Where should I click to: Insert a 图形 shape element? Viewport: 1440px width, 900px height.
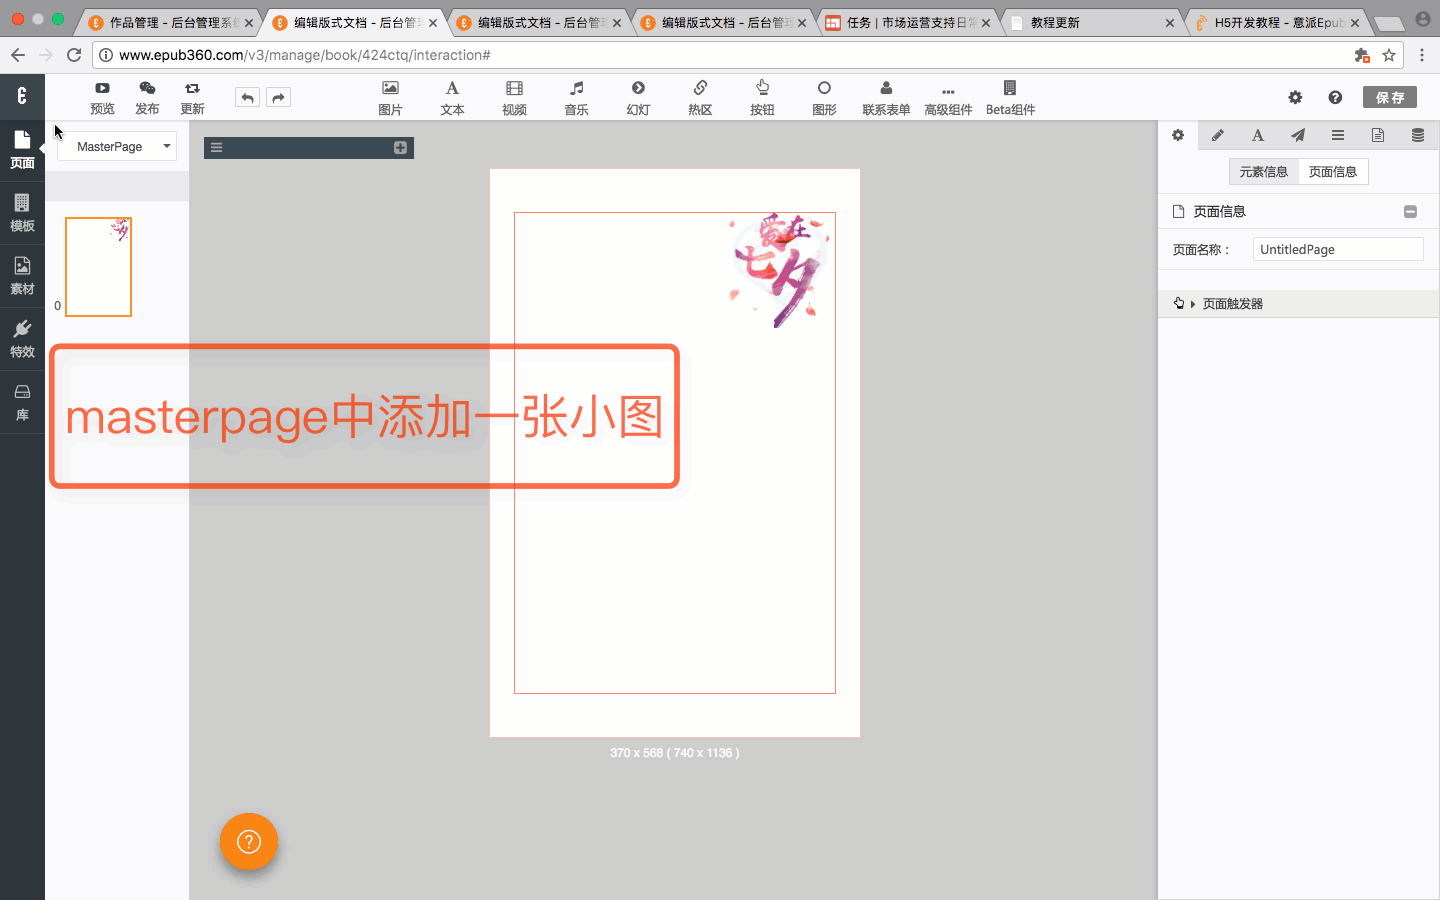click(824, 97)
